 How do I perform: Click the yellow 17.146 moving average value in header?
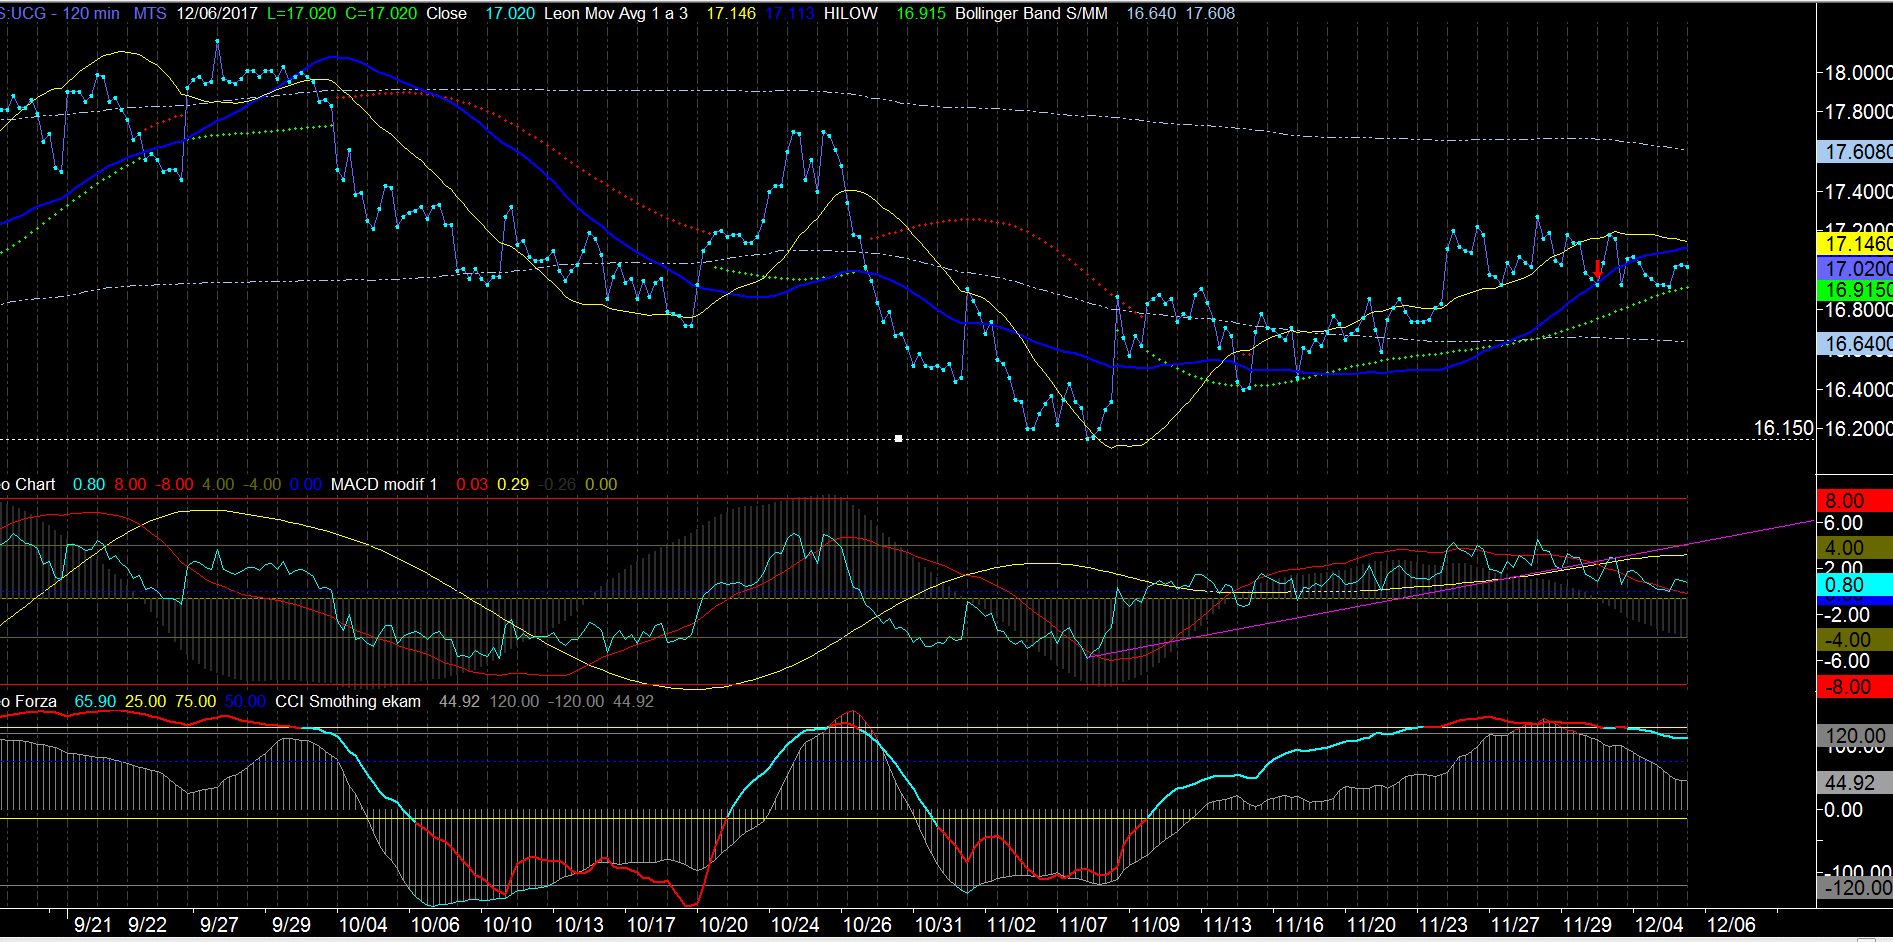tap(731, 13)
